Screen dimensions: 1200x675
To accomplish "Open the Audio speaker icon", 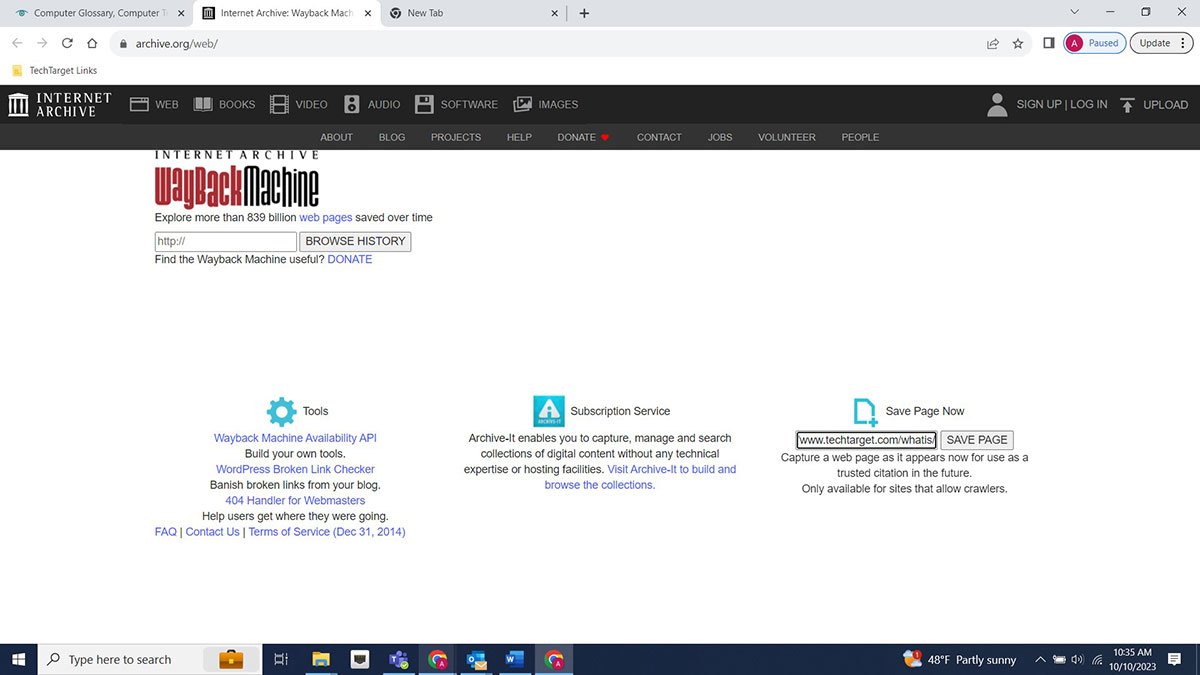I will click(x=351, y=104).
